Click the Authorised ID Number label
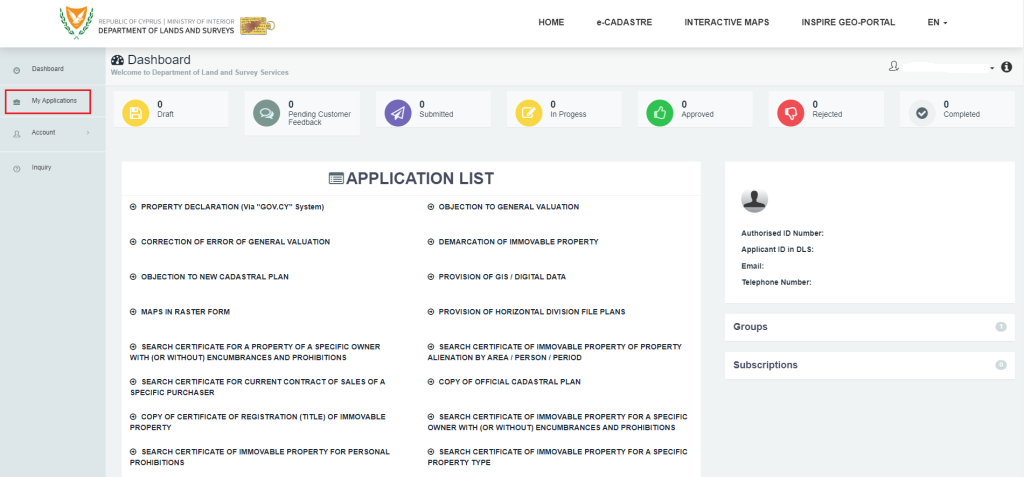The height and width of the screenshot is (477, 1024). [x=782, y=233]
